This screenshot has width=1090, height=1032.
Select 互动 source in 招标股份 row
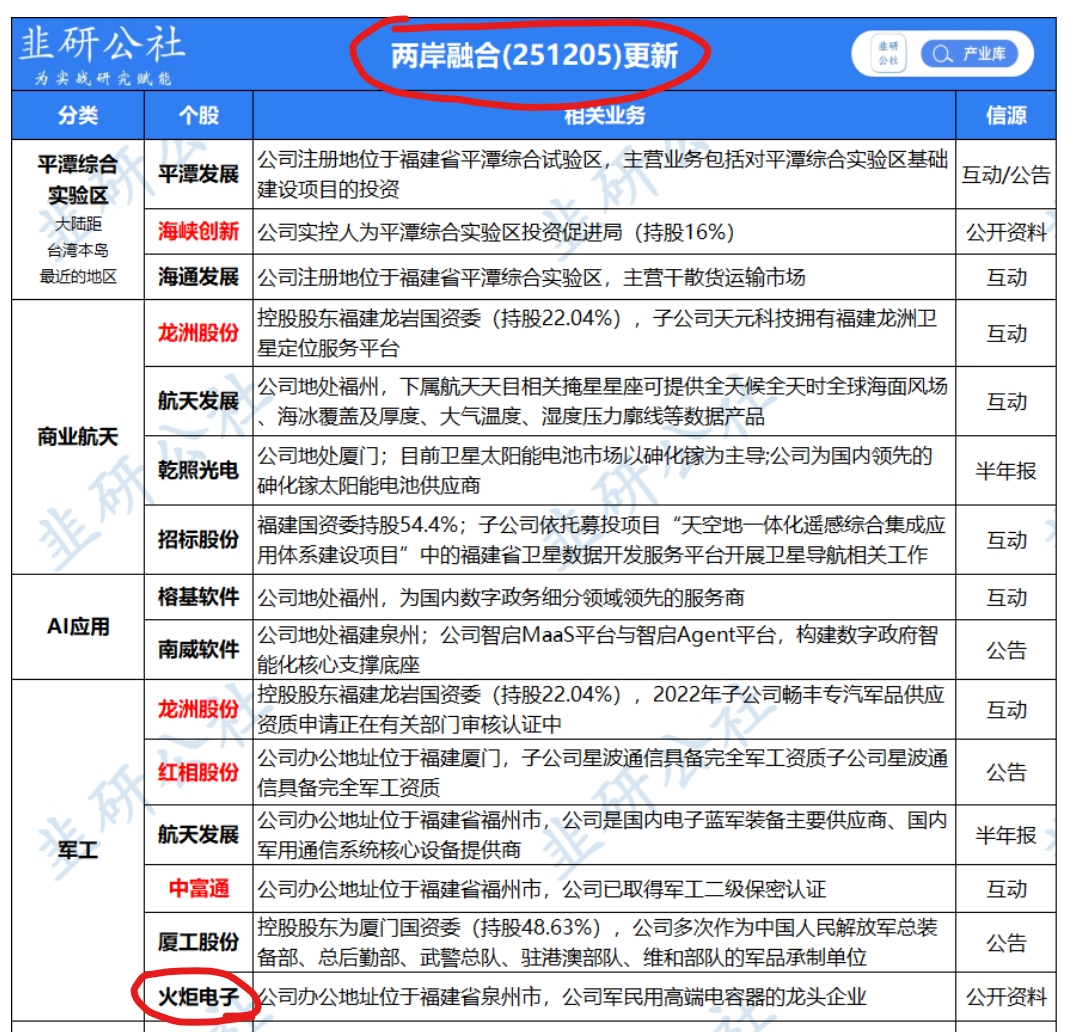point(1006,540)
